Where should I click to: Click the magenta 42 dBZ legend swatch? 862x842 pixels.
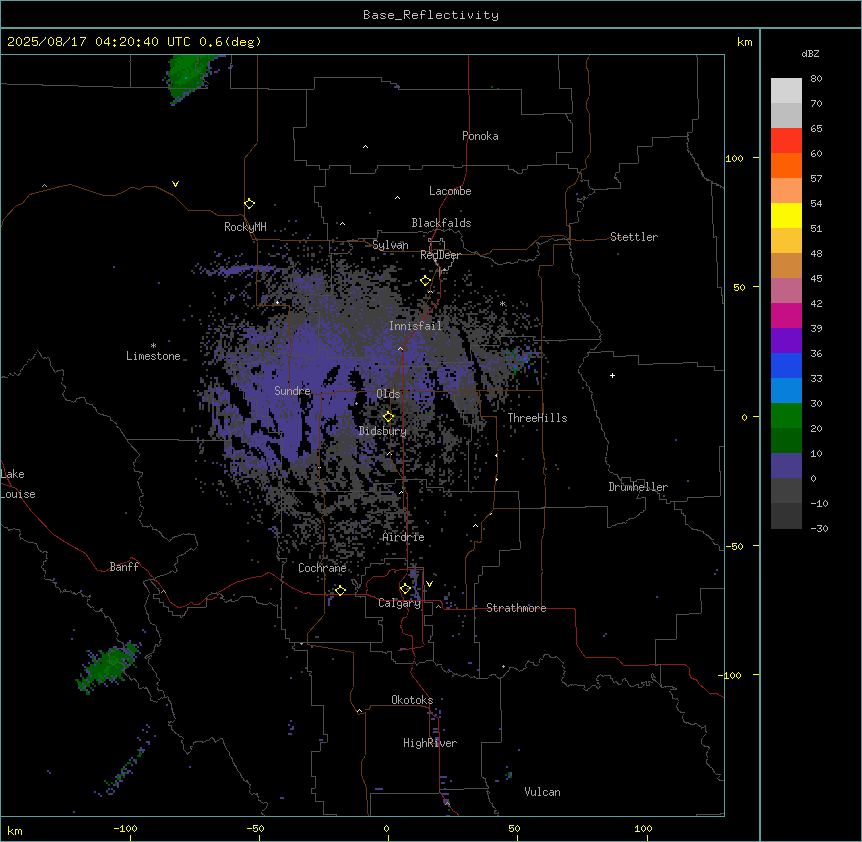[786, 315]
